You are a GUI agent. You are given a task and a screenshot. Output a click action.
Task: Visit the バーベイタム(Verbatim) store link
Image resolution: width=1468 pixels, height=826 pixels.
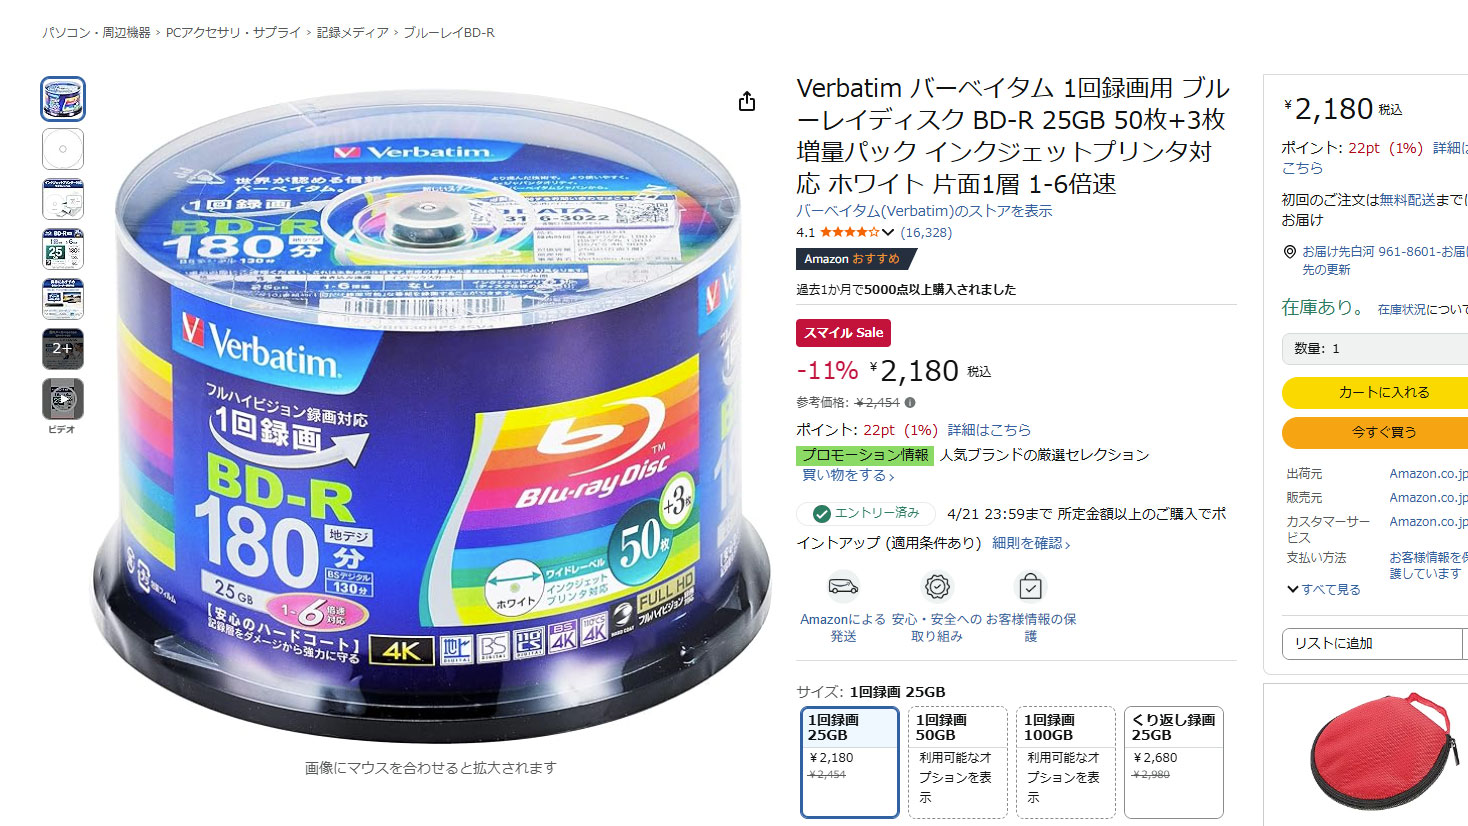924,211
